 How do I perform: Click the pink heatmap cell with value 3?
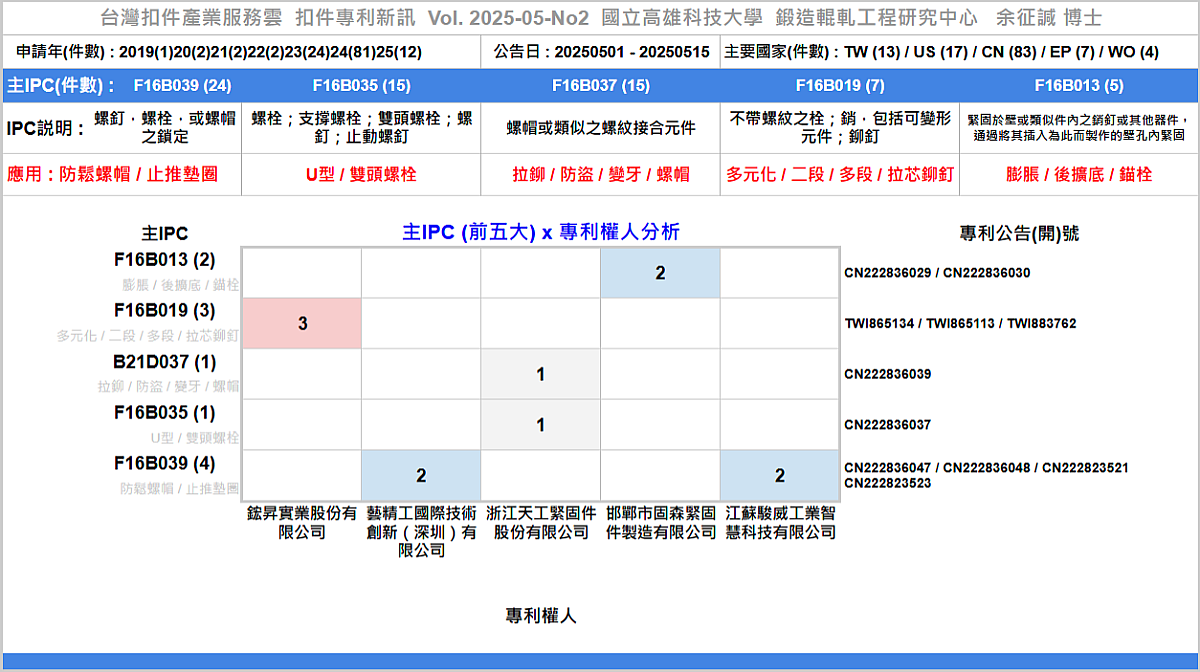point(302,324)
